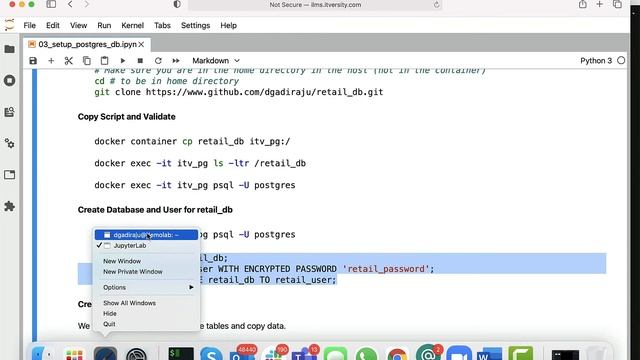This screenshot has width=640, height=360.
Task: Open the Property Inspector gears icon
Action: pyautogui.click(x=9, y=143)
